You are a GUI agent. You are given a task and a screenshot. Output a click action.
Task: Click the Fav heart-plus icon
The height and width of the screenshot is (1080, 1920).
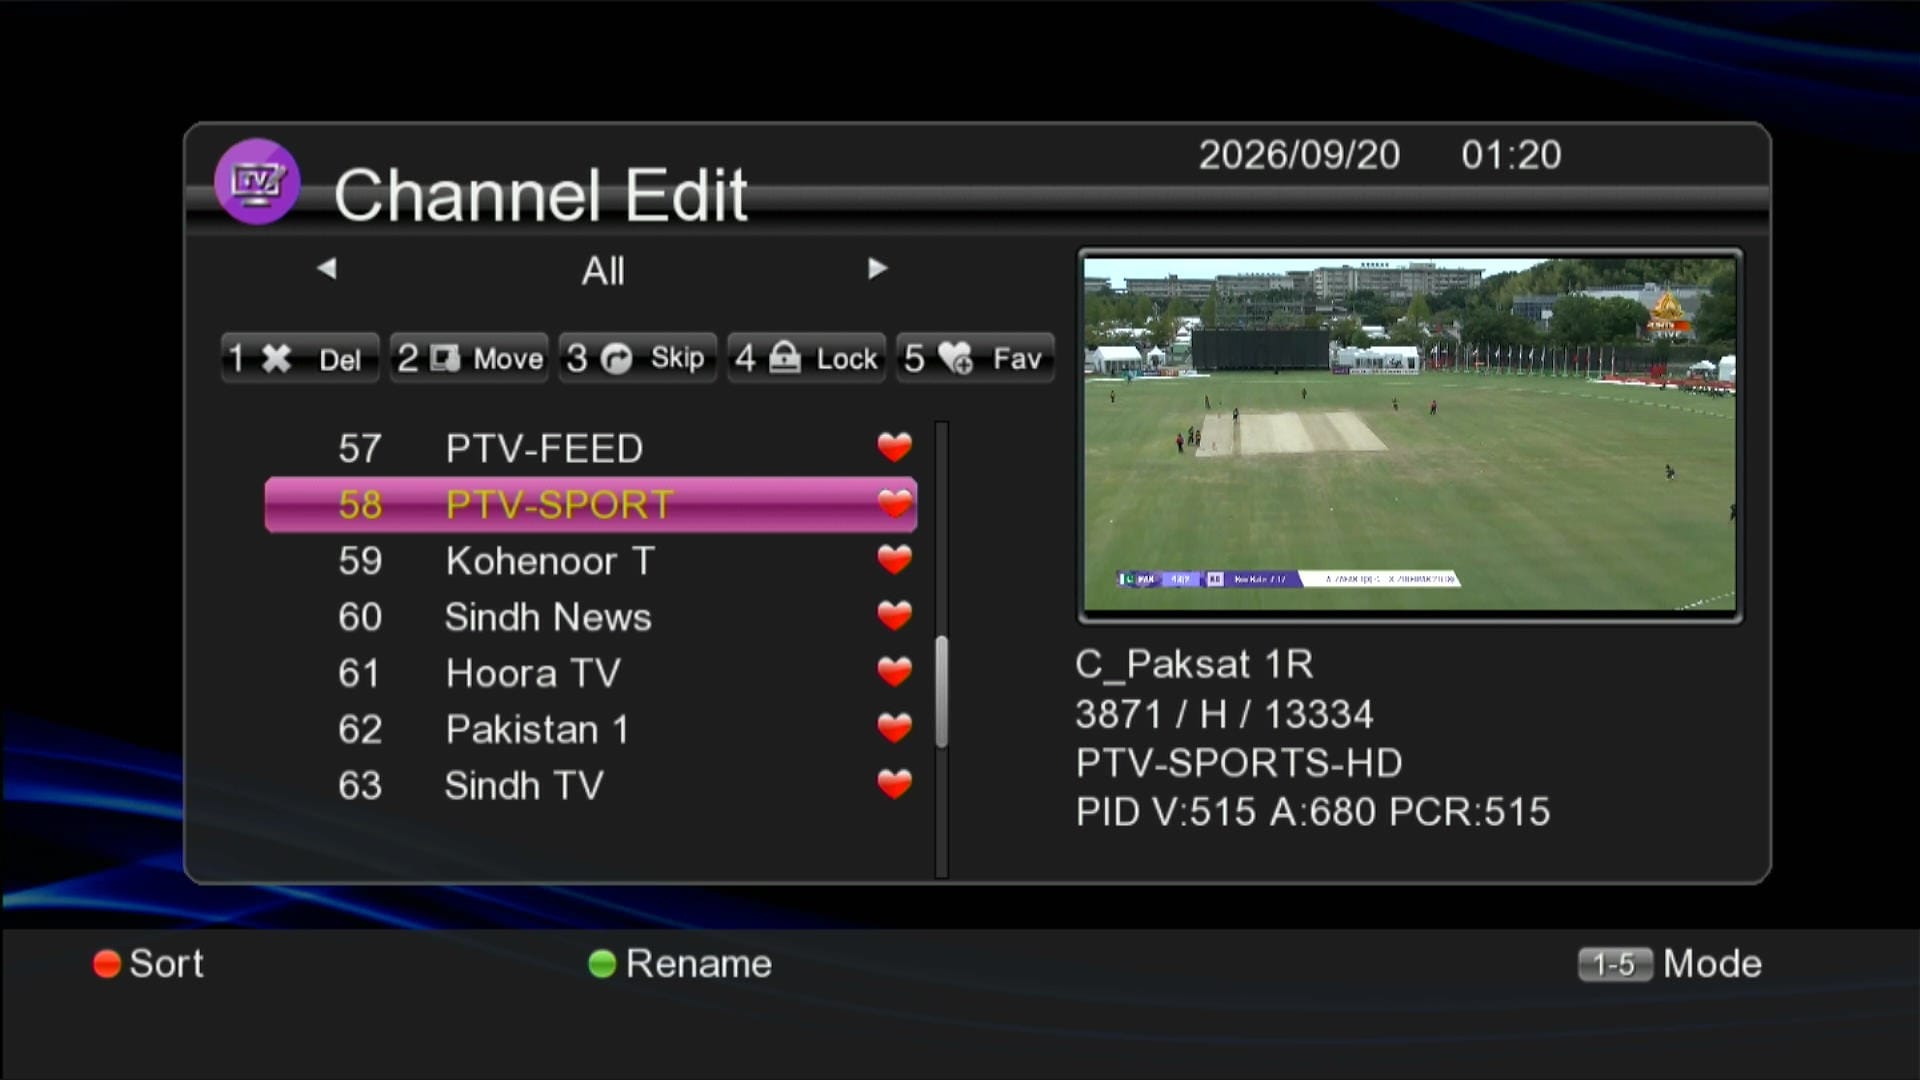955,358
